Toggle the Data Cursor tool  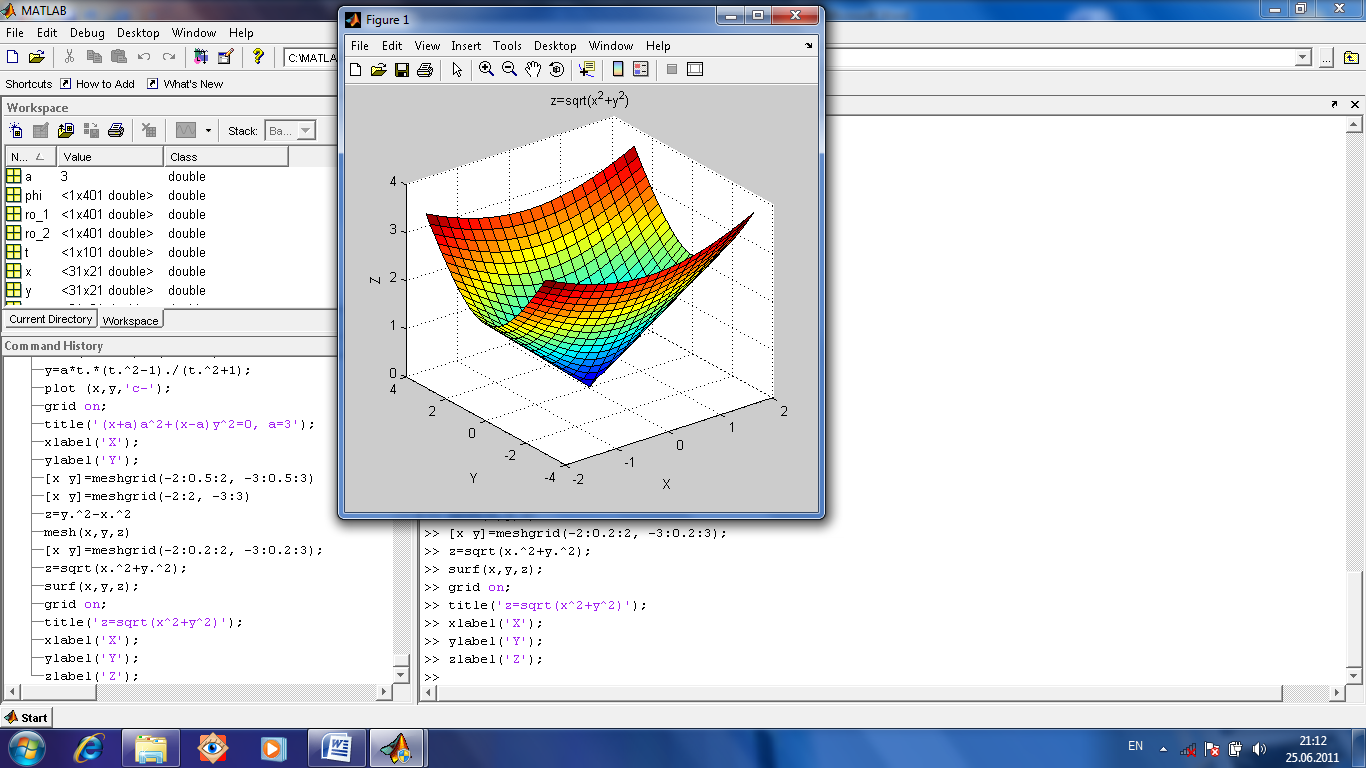(x=586, y=69)
